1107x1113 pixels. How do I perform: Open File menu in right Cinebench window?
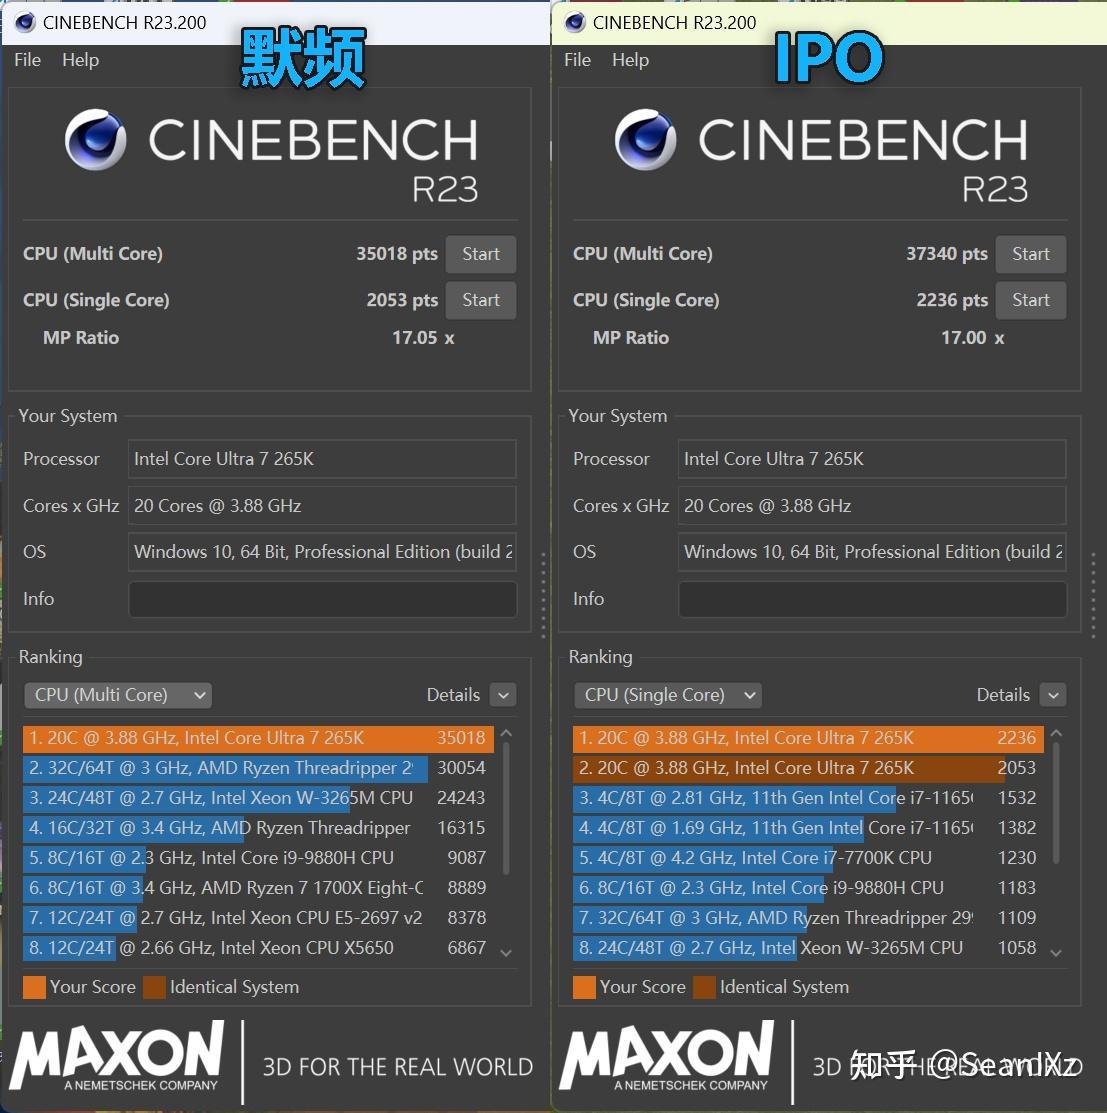(x=577, y=60)
